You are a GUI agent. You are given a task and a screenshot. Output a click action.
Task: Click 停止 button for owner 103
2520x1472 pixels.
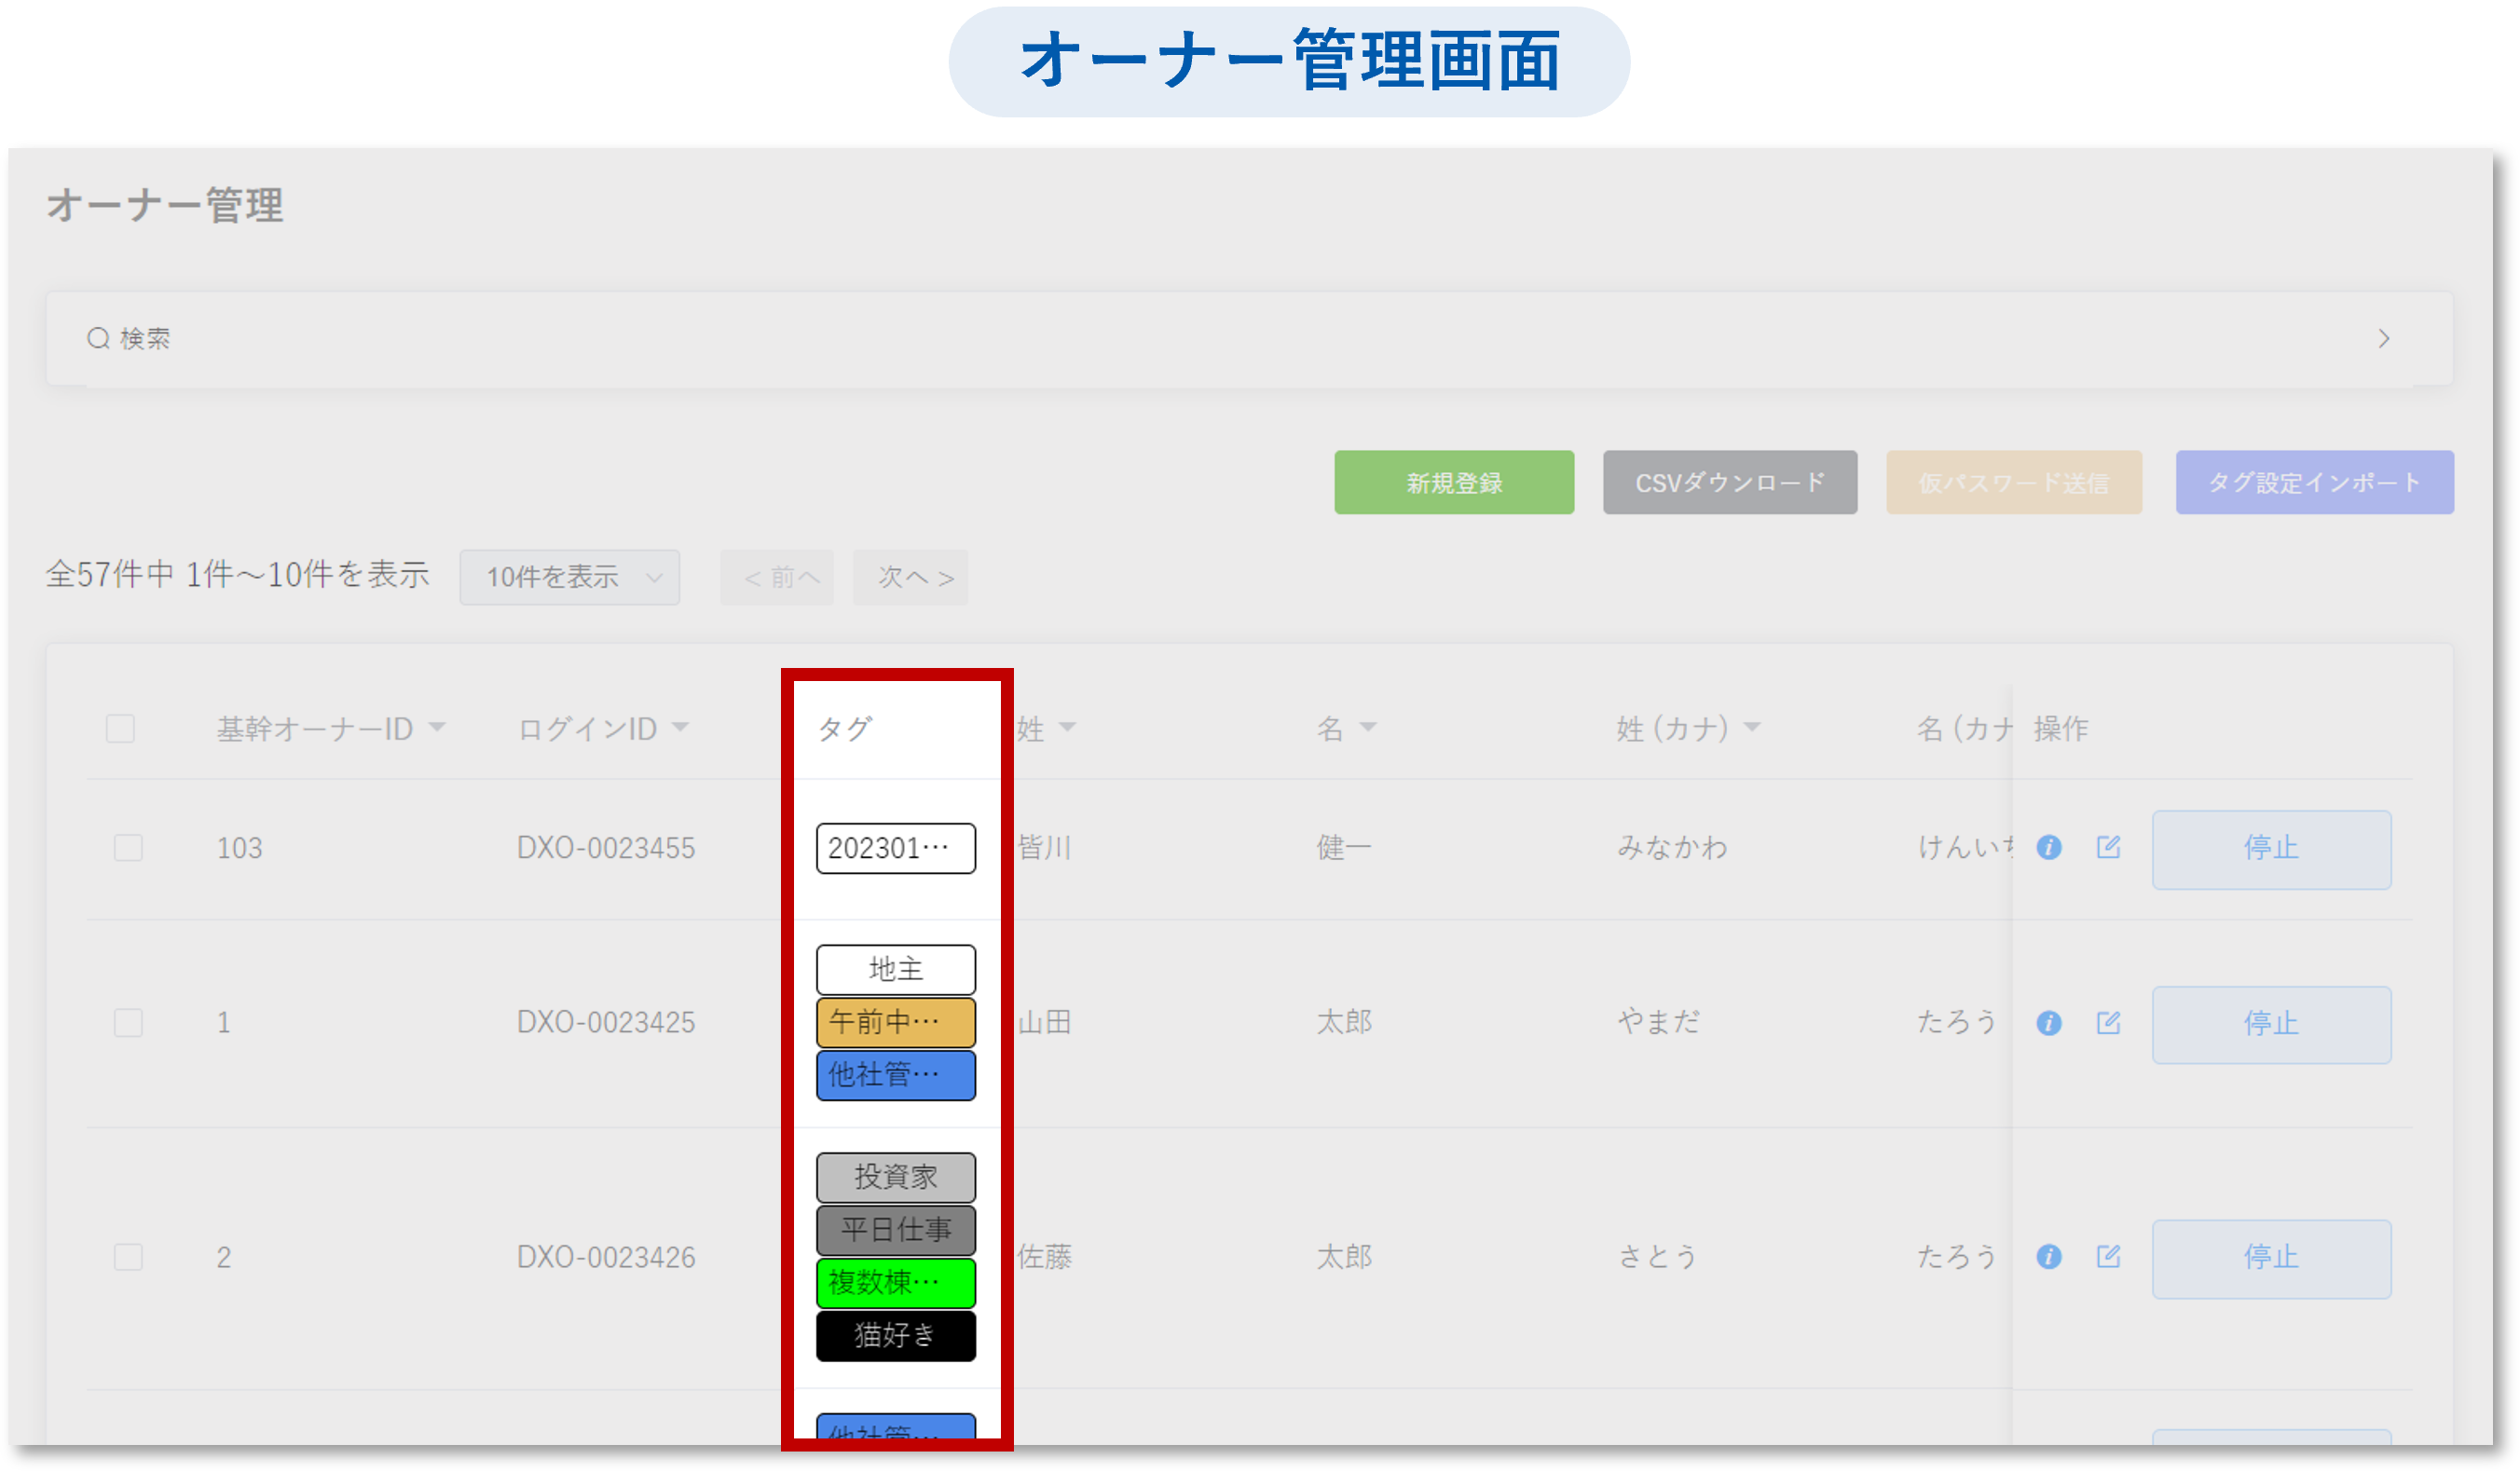[2270, 849]
